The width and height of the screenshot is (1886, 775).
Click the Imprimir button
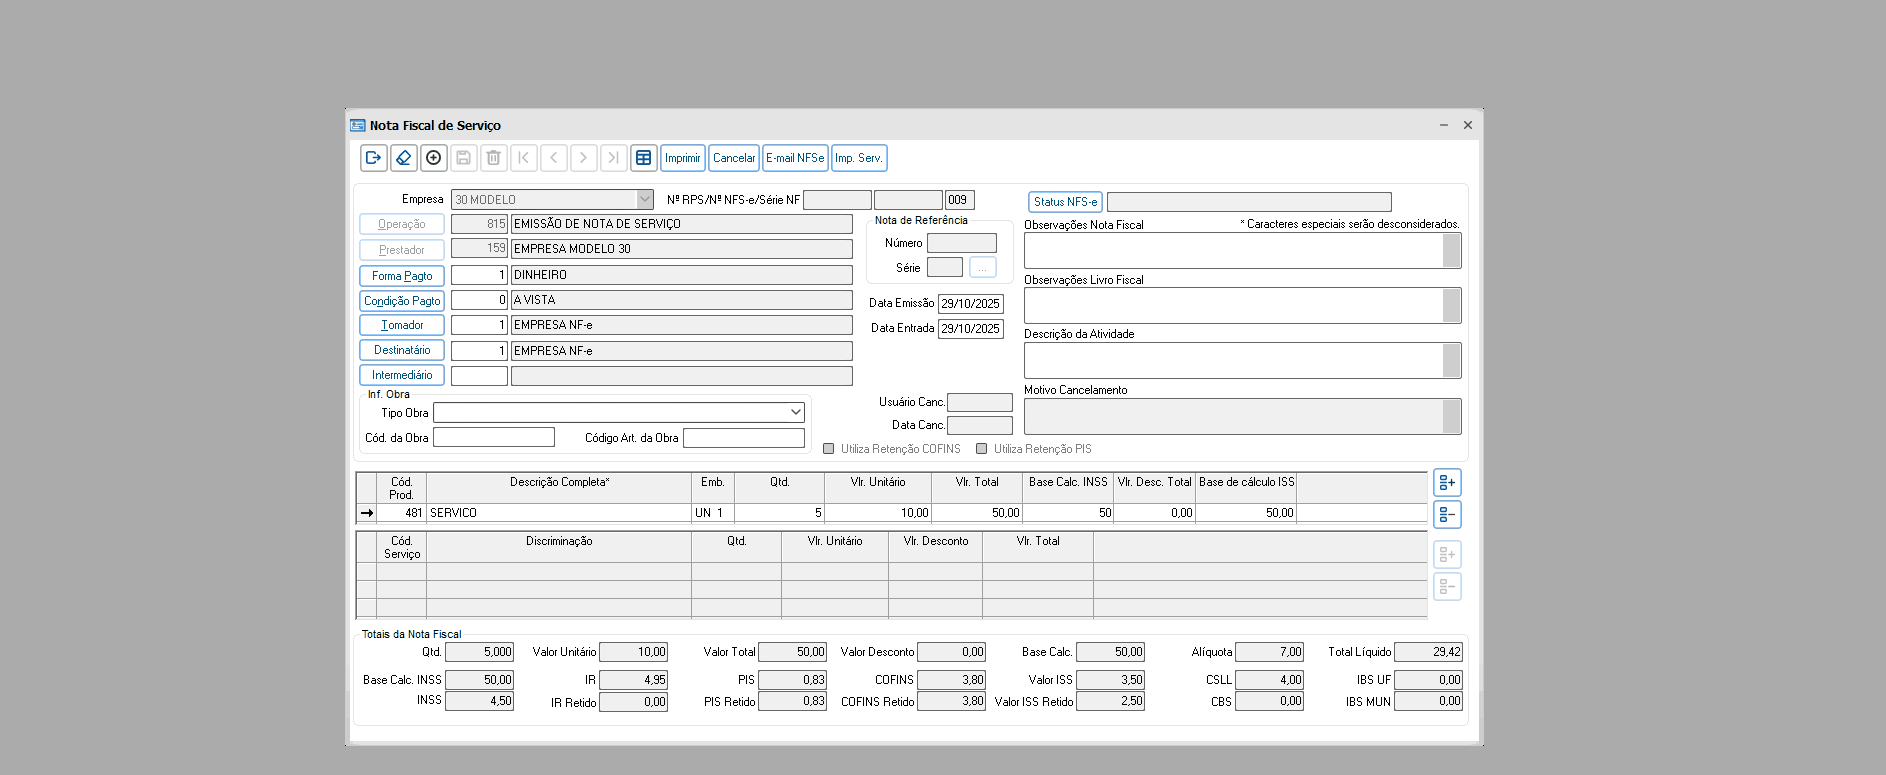click(x=682, y=158)
